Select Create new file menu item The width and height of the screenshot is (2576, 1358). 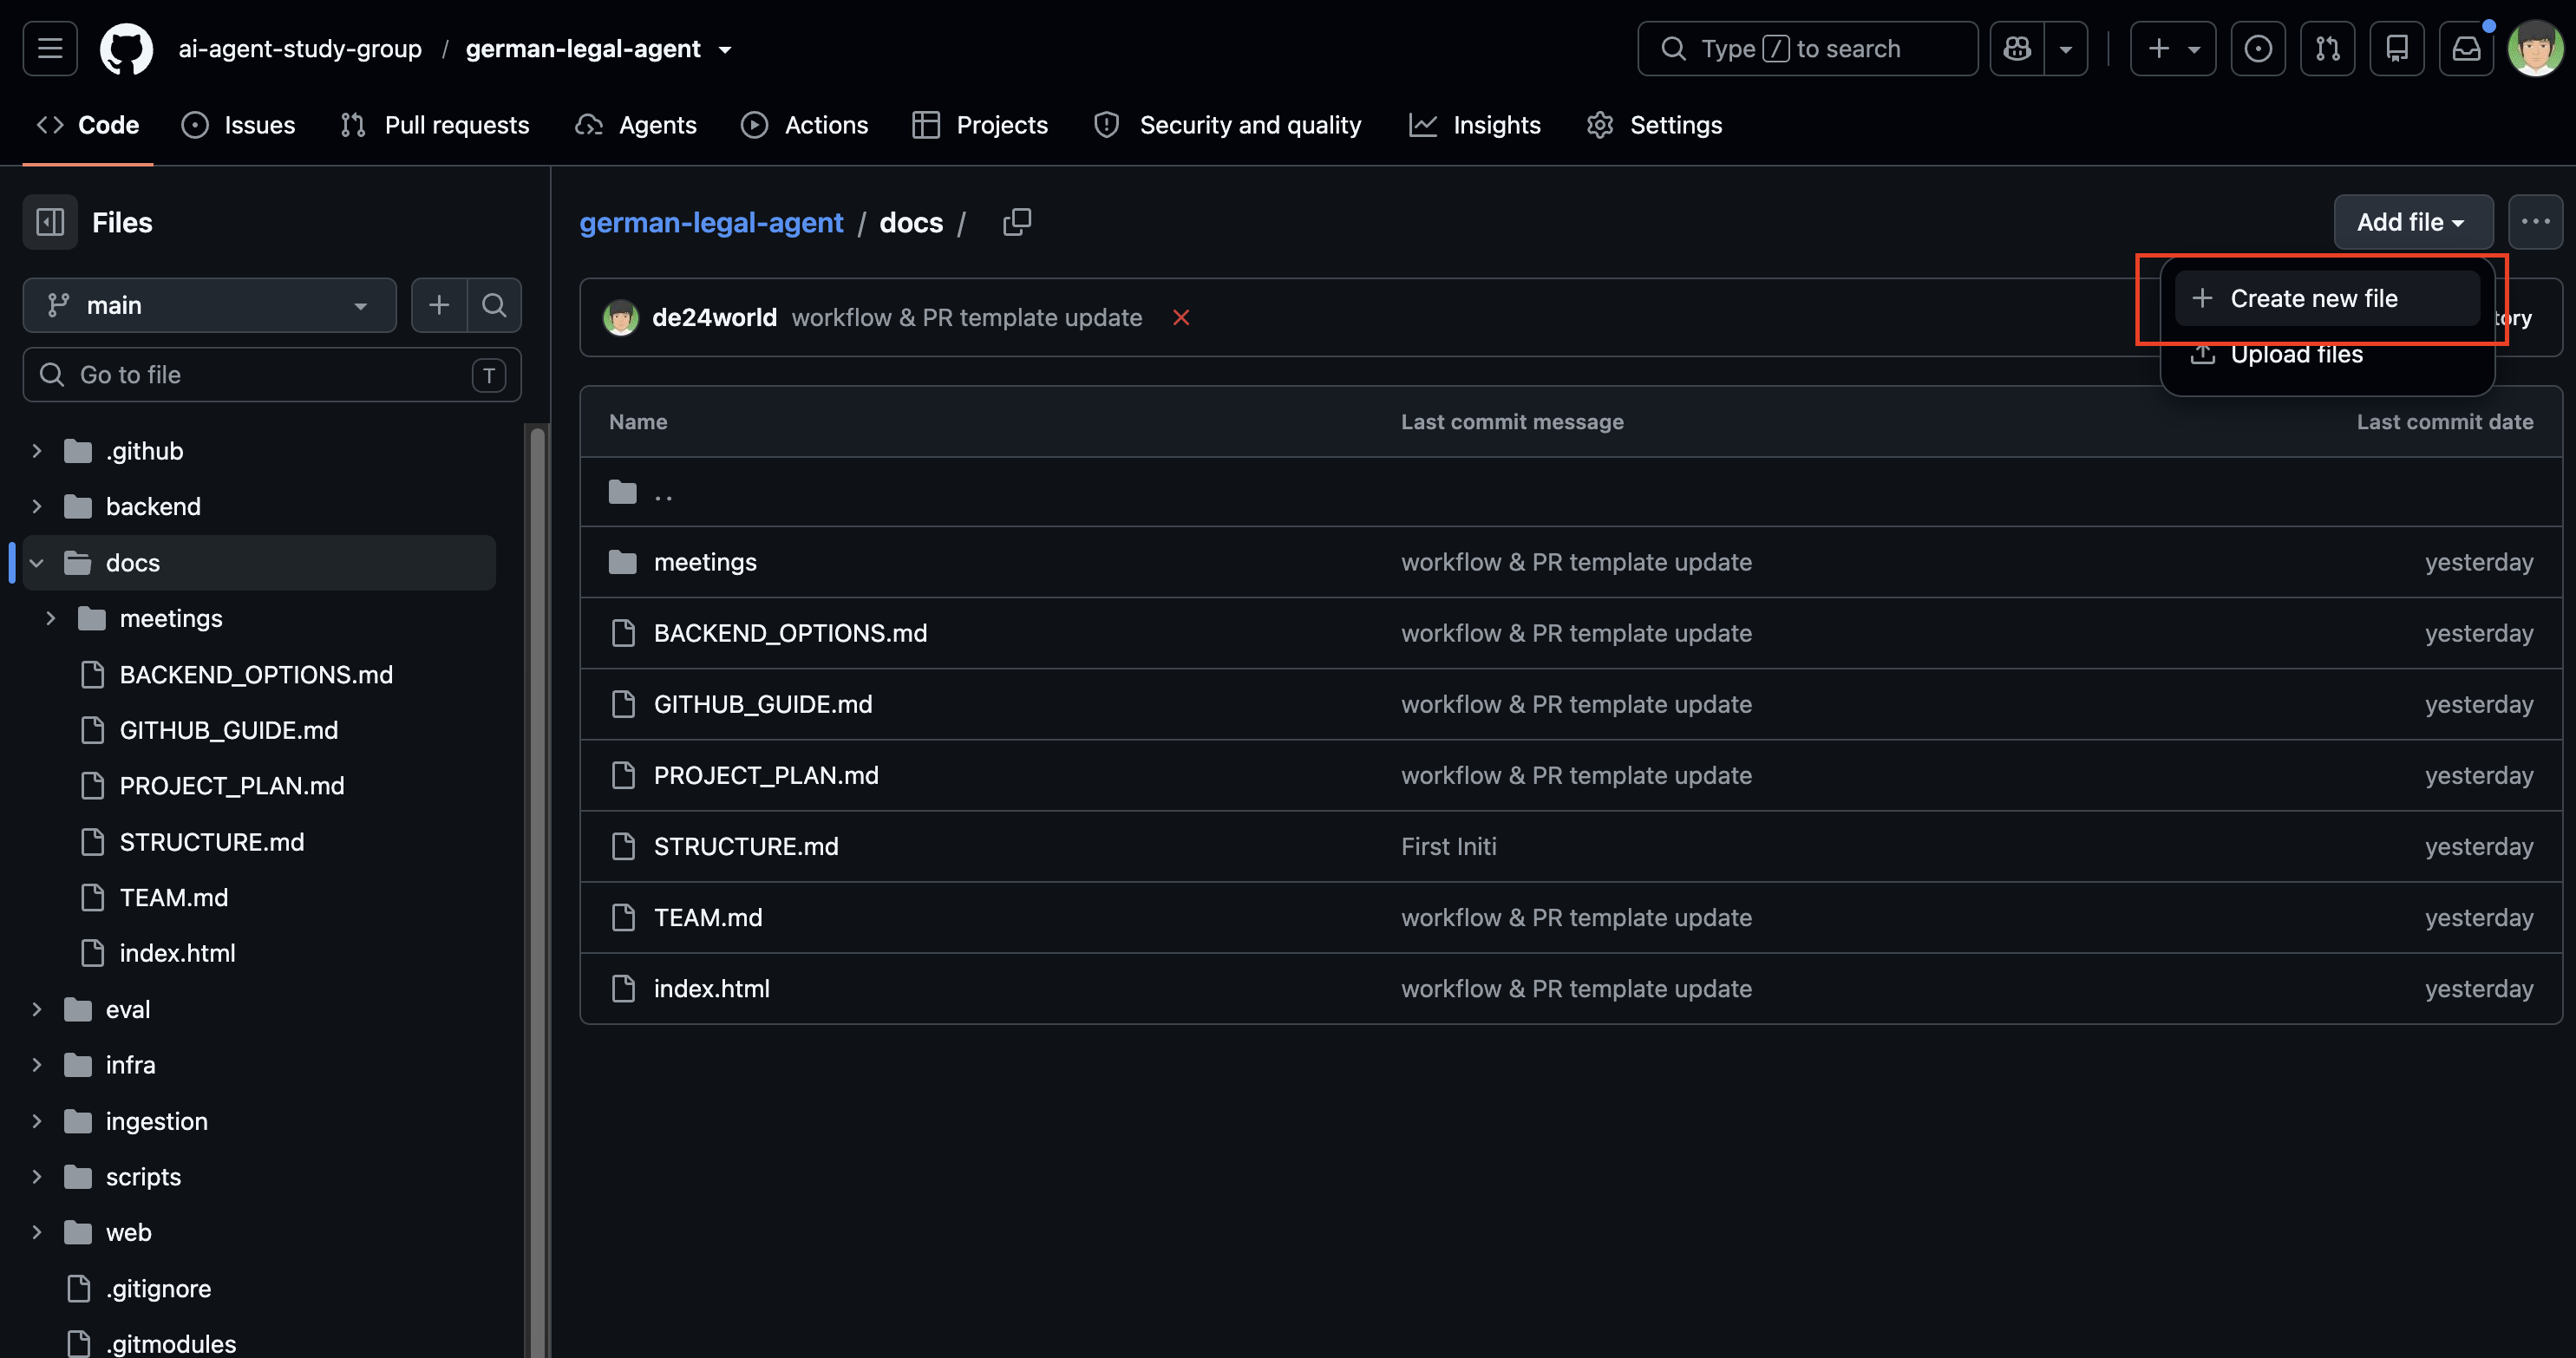(x=2328, y=298)
